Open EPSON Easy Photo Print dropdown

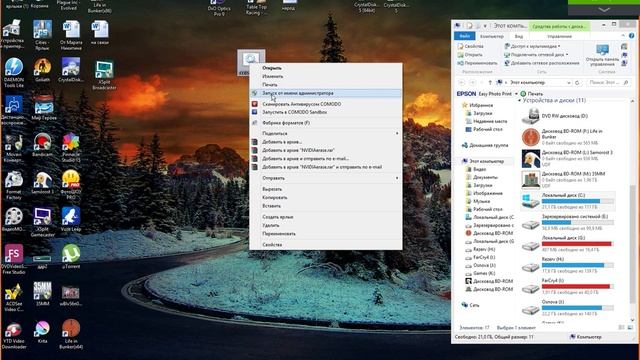tap(516, 94)
